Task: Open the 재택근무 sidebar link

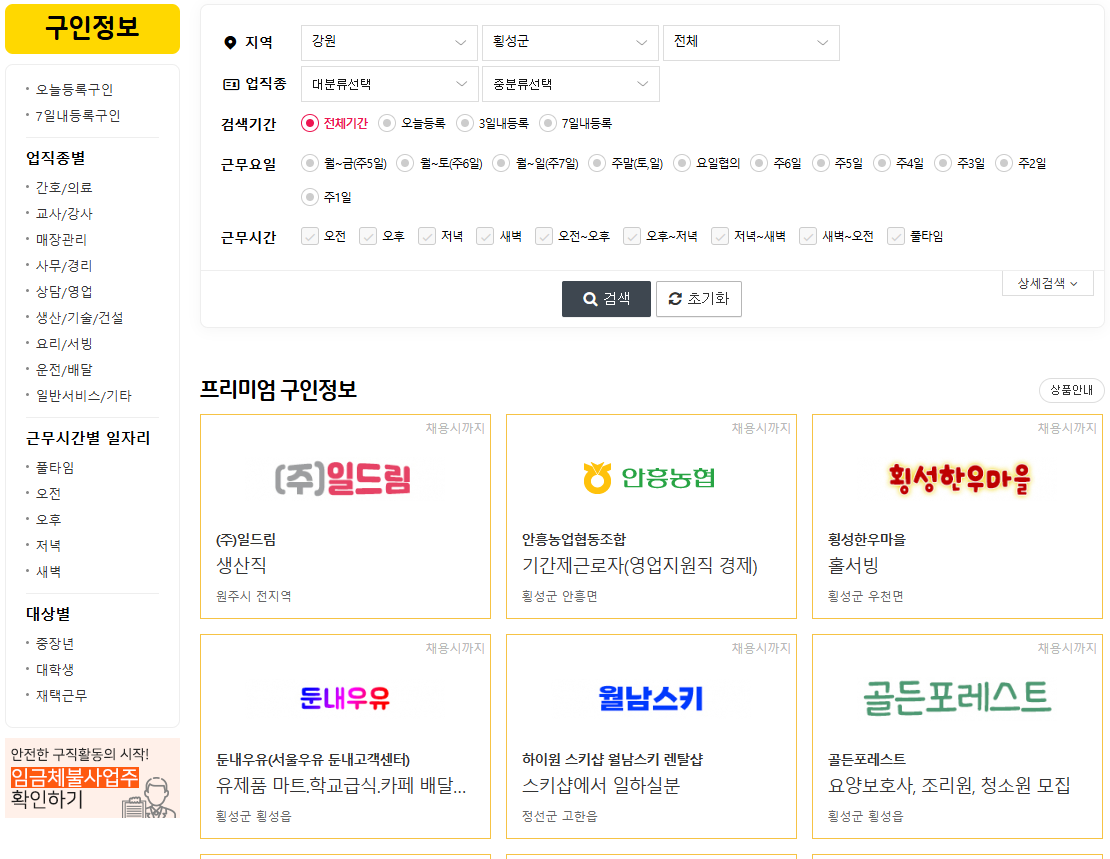Action: coord(62,695)
